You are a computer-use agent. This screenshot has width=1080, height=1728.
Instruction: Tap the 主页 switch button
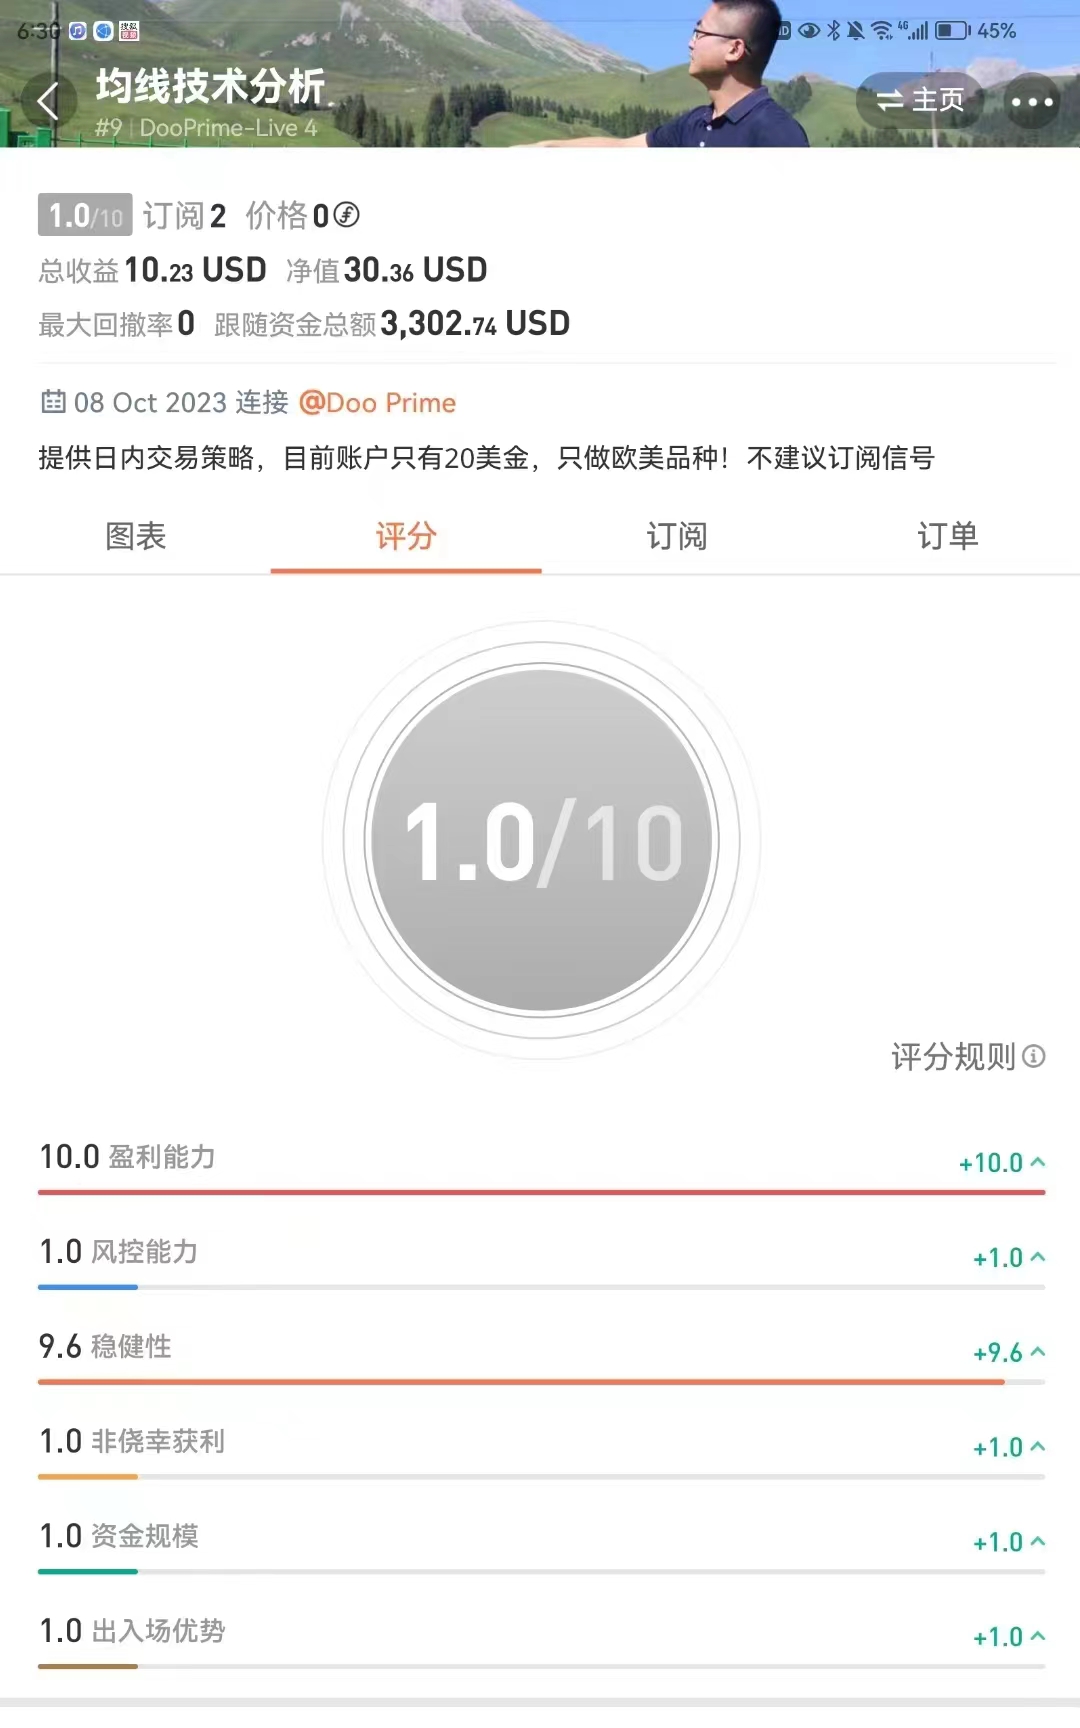[x=920, y=100]
